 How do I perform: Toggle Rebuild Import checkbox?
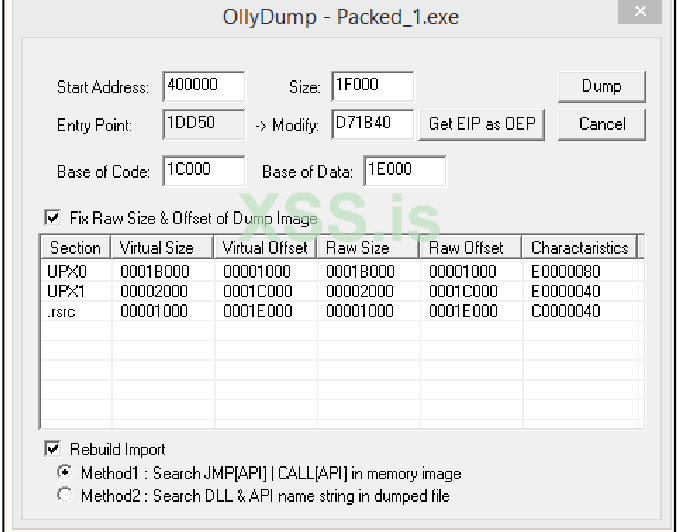(53, 449)
